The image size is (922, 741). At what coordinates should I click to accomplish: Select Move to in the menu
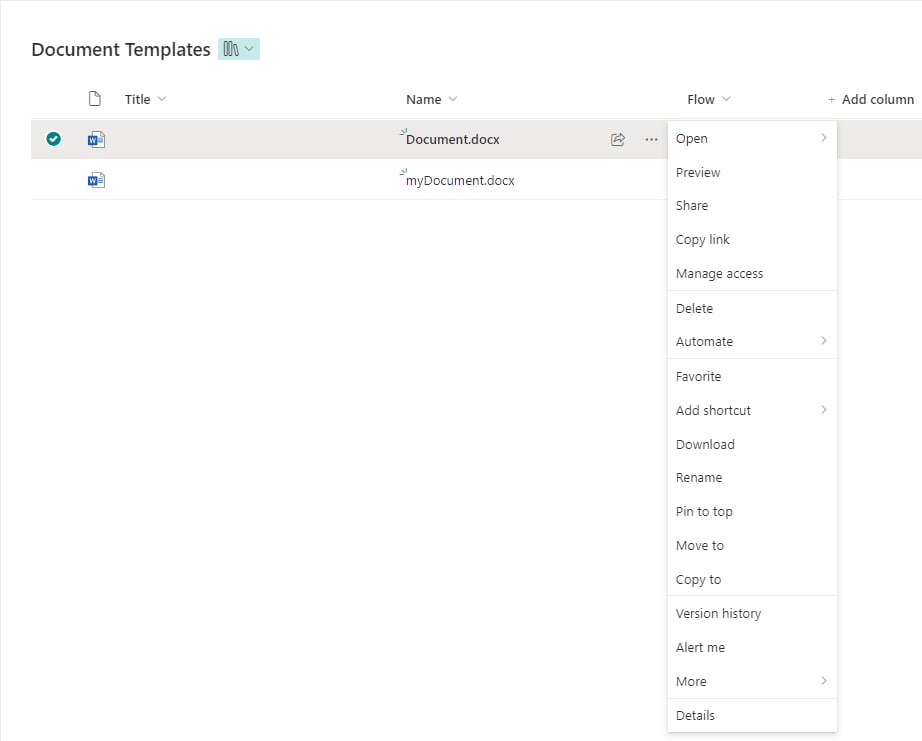pos(752,546)
